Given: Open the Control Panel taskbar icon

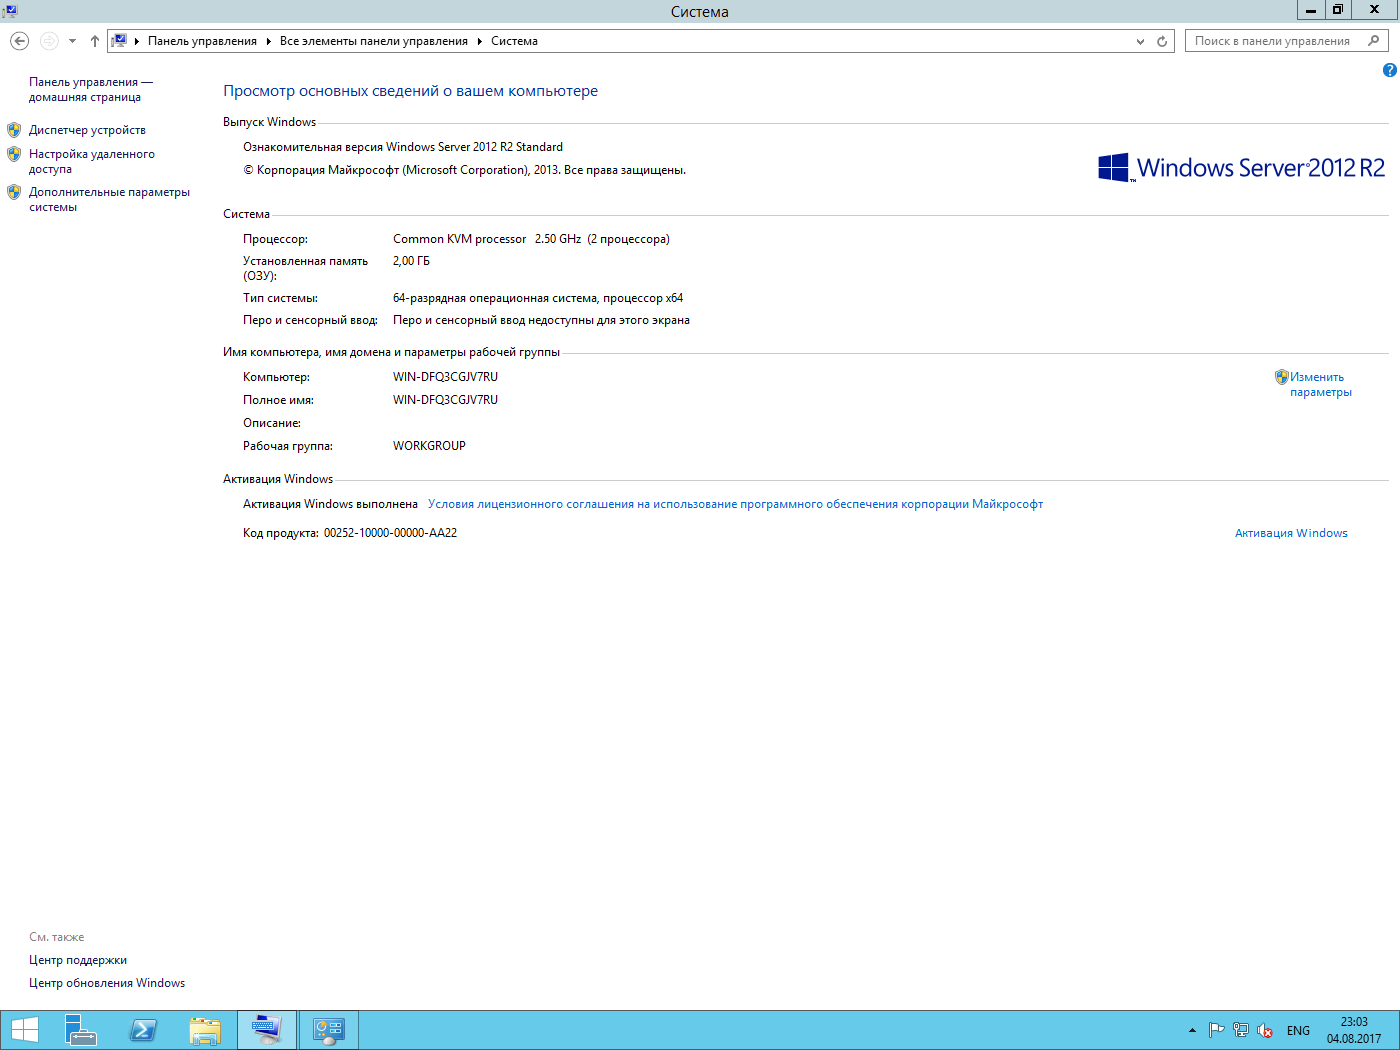Looking at the screenshot, I should pyautogui.click(x=329, y=1030).
